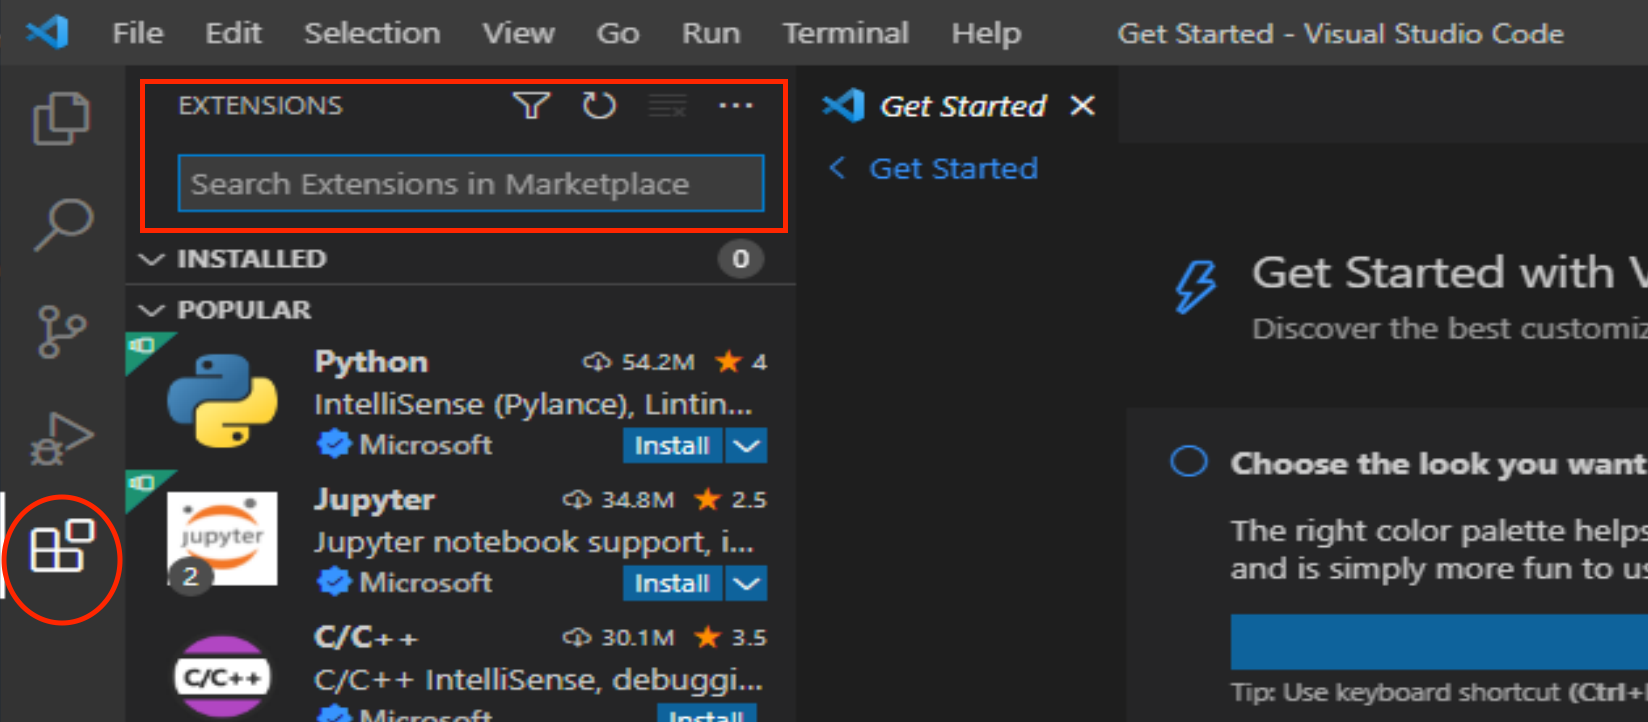This screenshot has height=722, width=1648.
Task: Go back using Get Started chevron
Action: coord(837,168)
